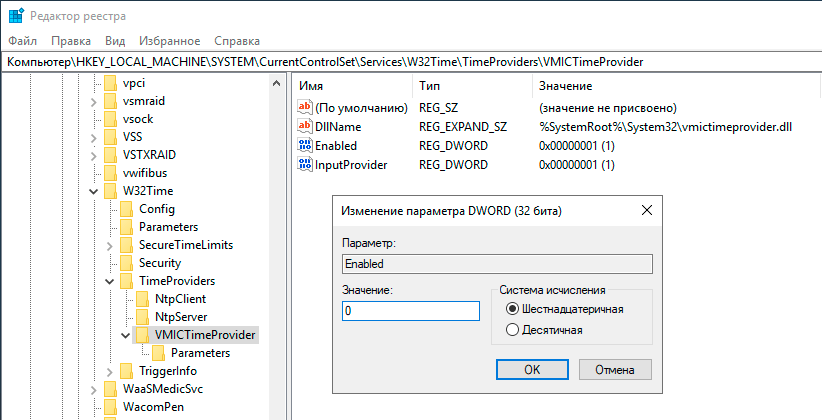Click the InputProvider DWORD value icon
The image size is (822, 420).
[306, 165]
